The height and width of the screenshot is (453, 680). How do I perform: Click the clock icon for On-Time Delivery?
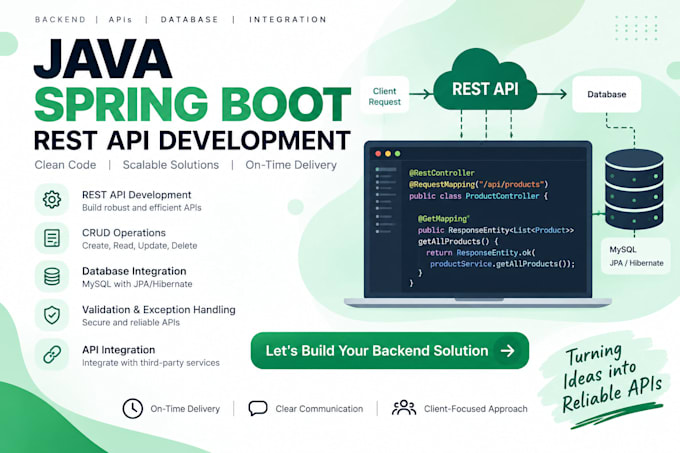point(132,408)
